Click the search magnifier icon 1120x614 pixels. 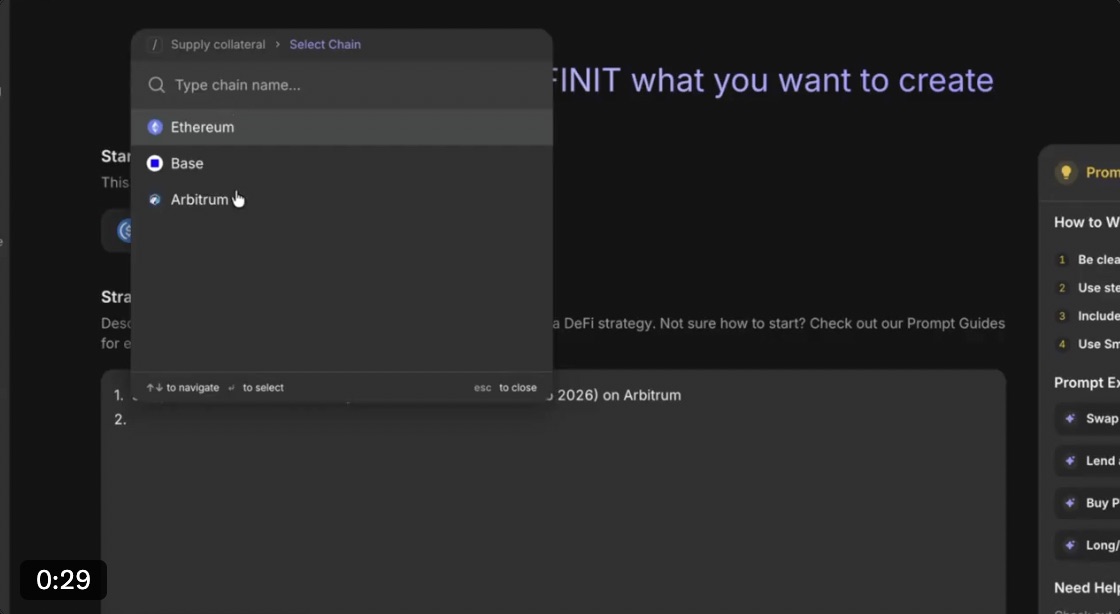[x=156, y=86]
